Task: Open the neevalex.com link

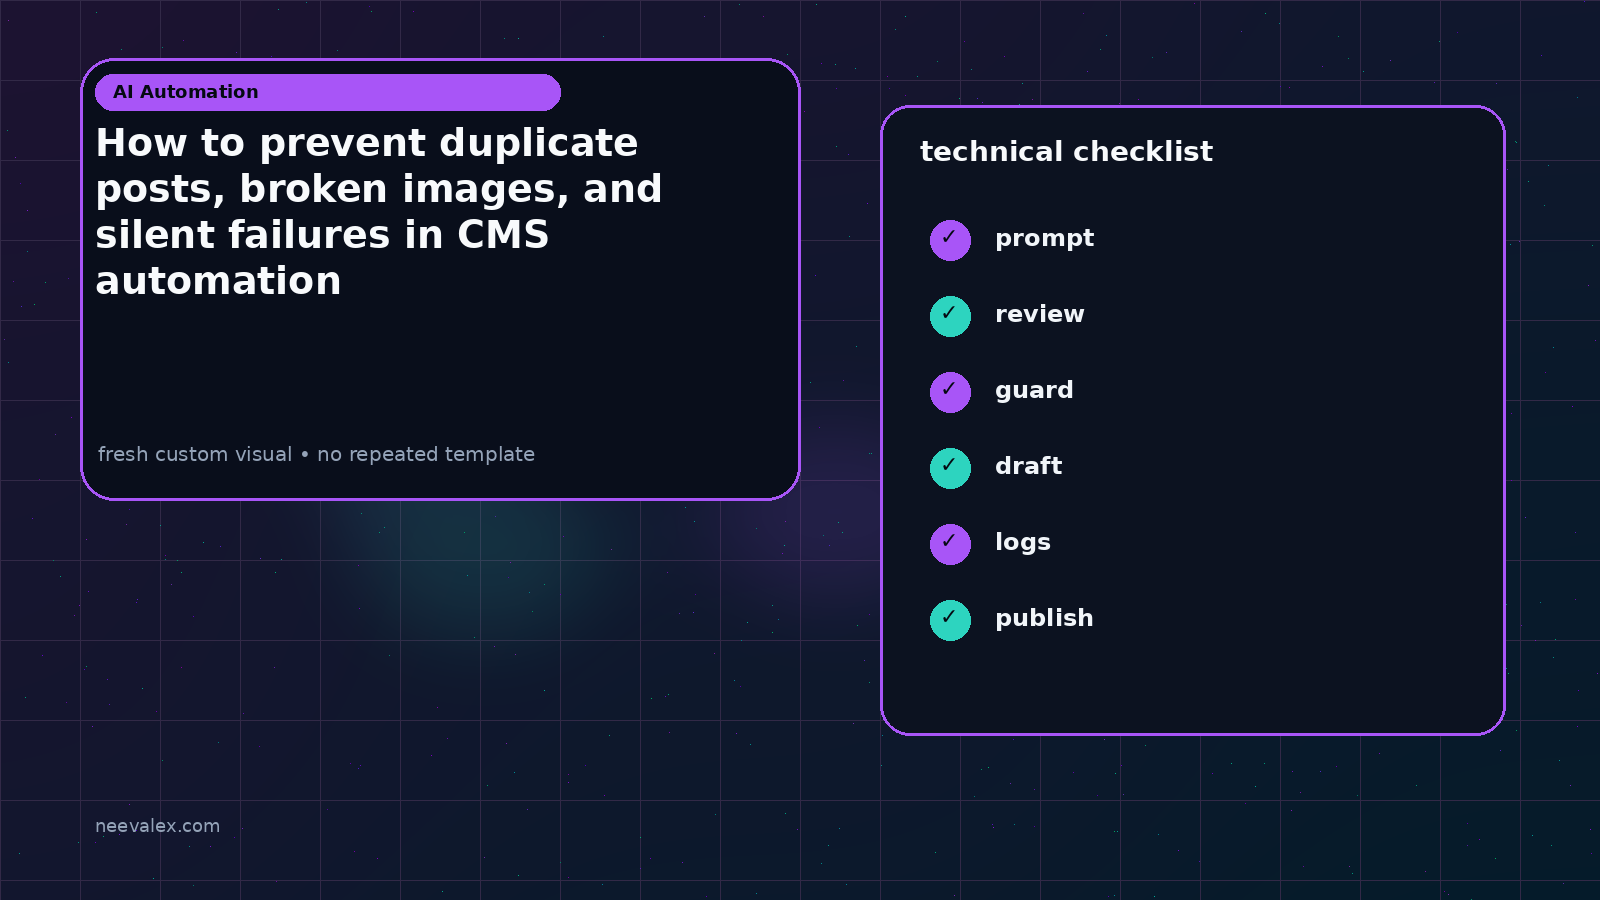Action: click(157, 826)
